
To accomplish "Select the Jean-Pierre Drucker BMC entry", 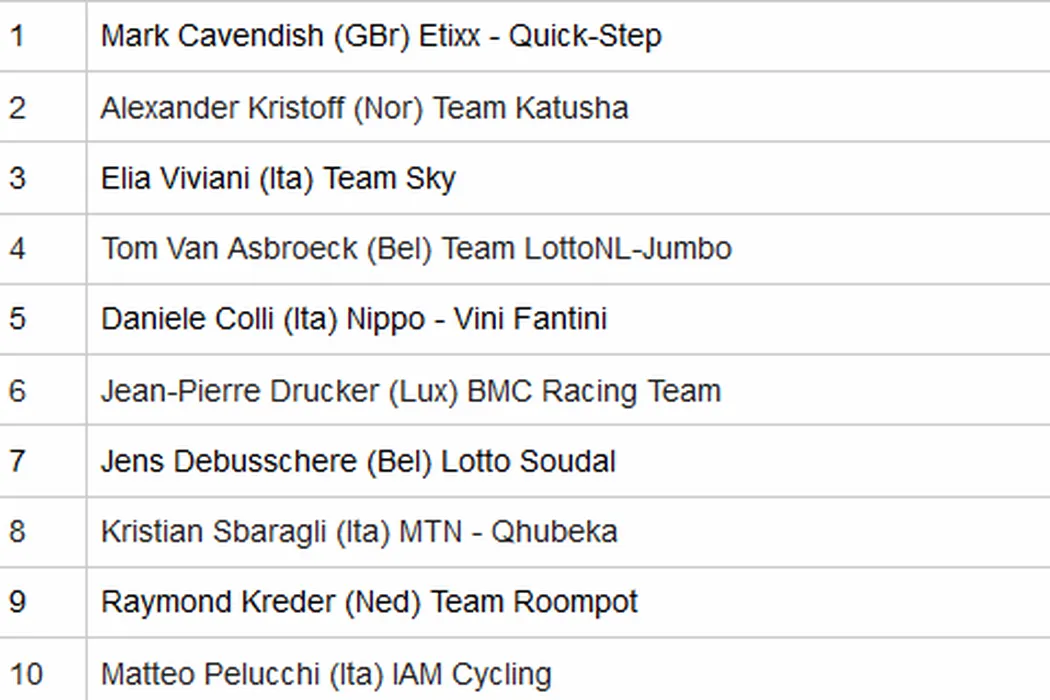I will [410, 390].
